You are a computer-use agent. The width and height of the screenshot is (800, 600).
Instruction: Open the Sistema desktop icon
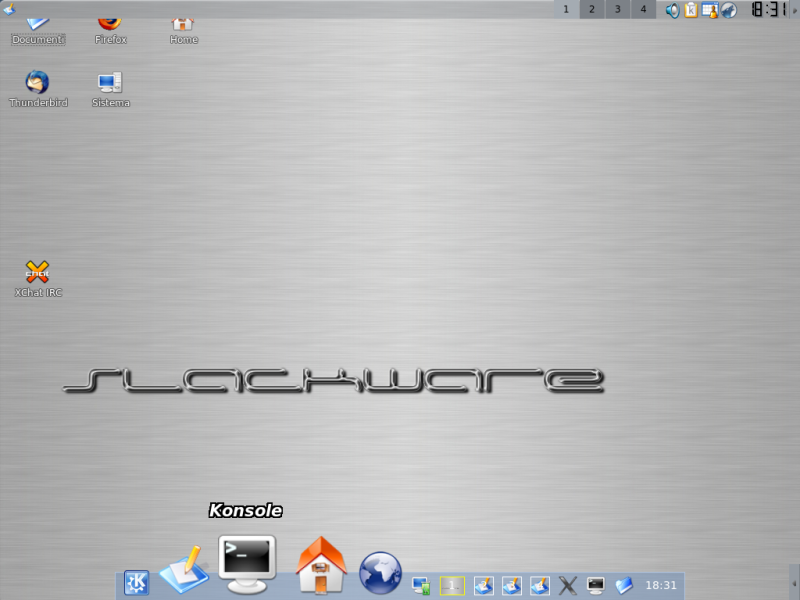(110, 89)
